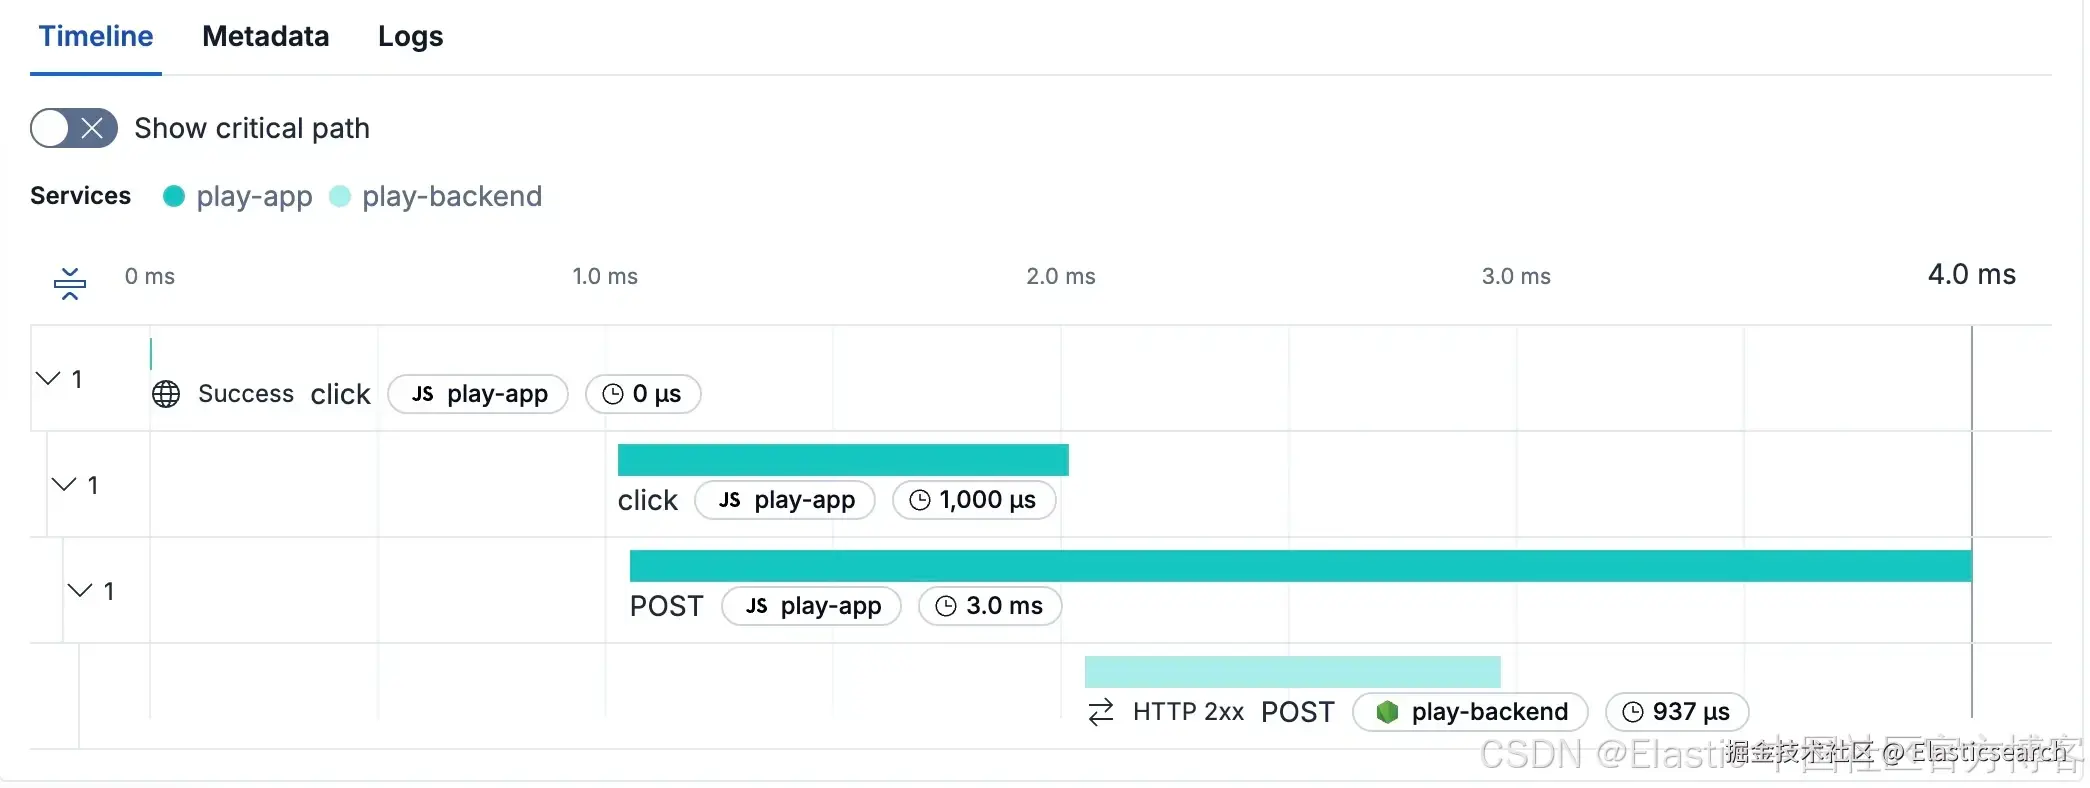Click the JS icon in the Success click row
Image resolution: width=2090 pixels, height=788 pixels.
coord(423,394)
